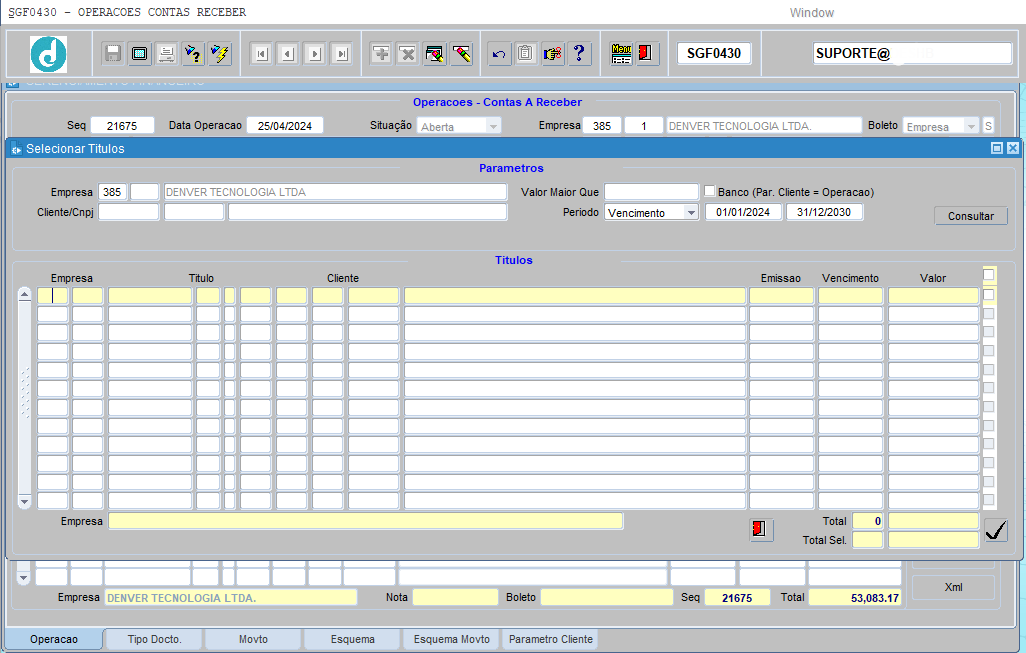Click the Xml button
The image size is (1026, 653).
953,587
